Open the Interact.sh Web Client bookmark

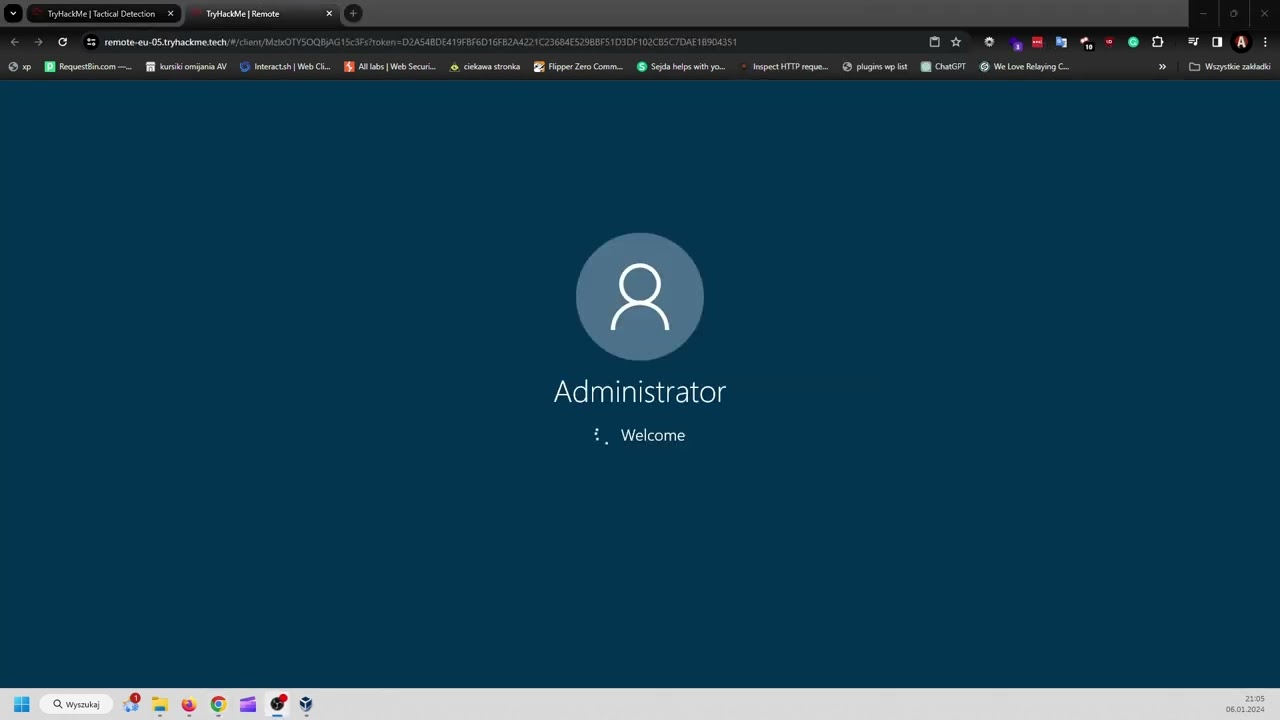[285, 67]
